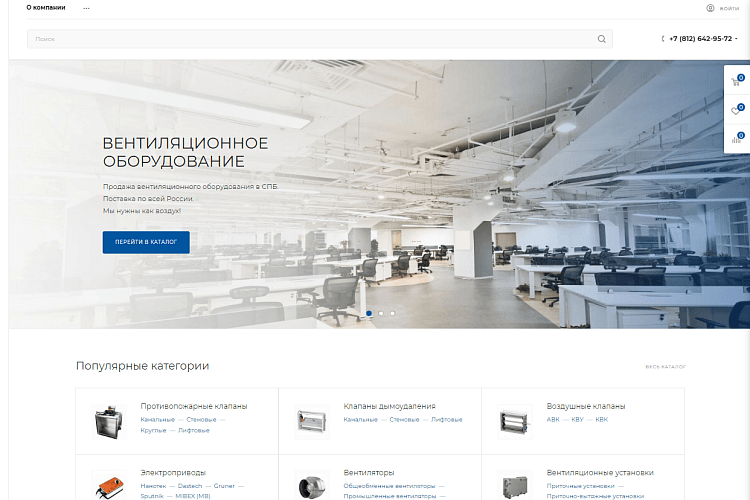Open the favorites heart icon
The width and height of the screenshot is (750, 500).
pos(736,111)
